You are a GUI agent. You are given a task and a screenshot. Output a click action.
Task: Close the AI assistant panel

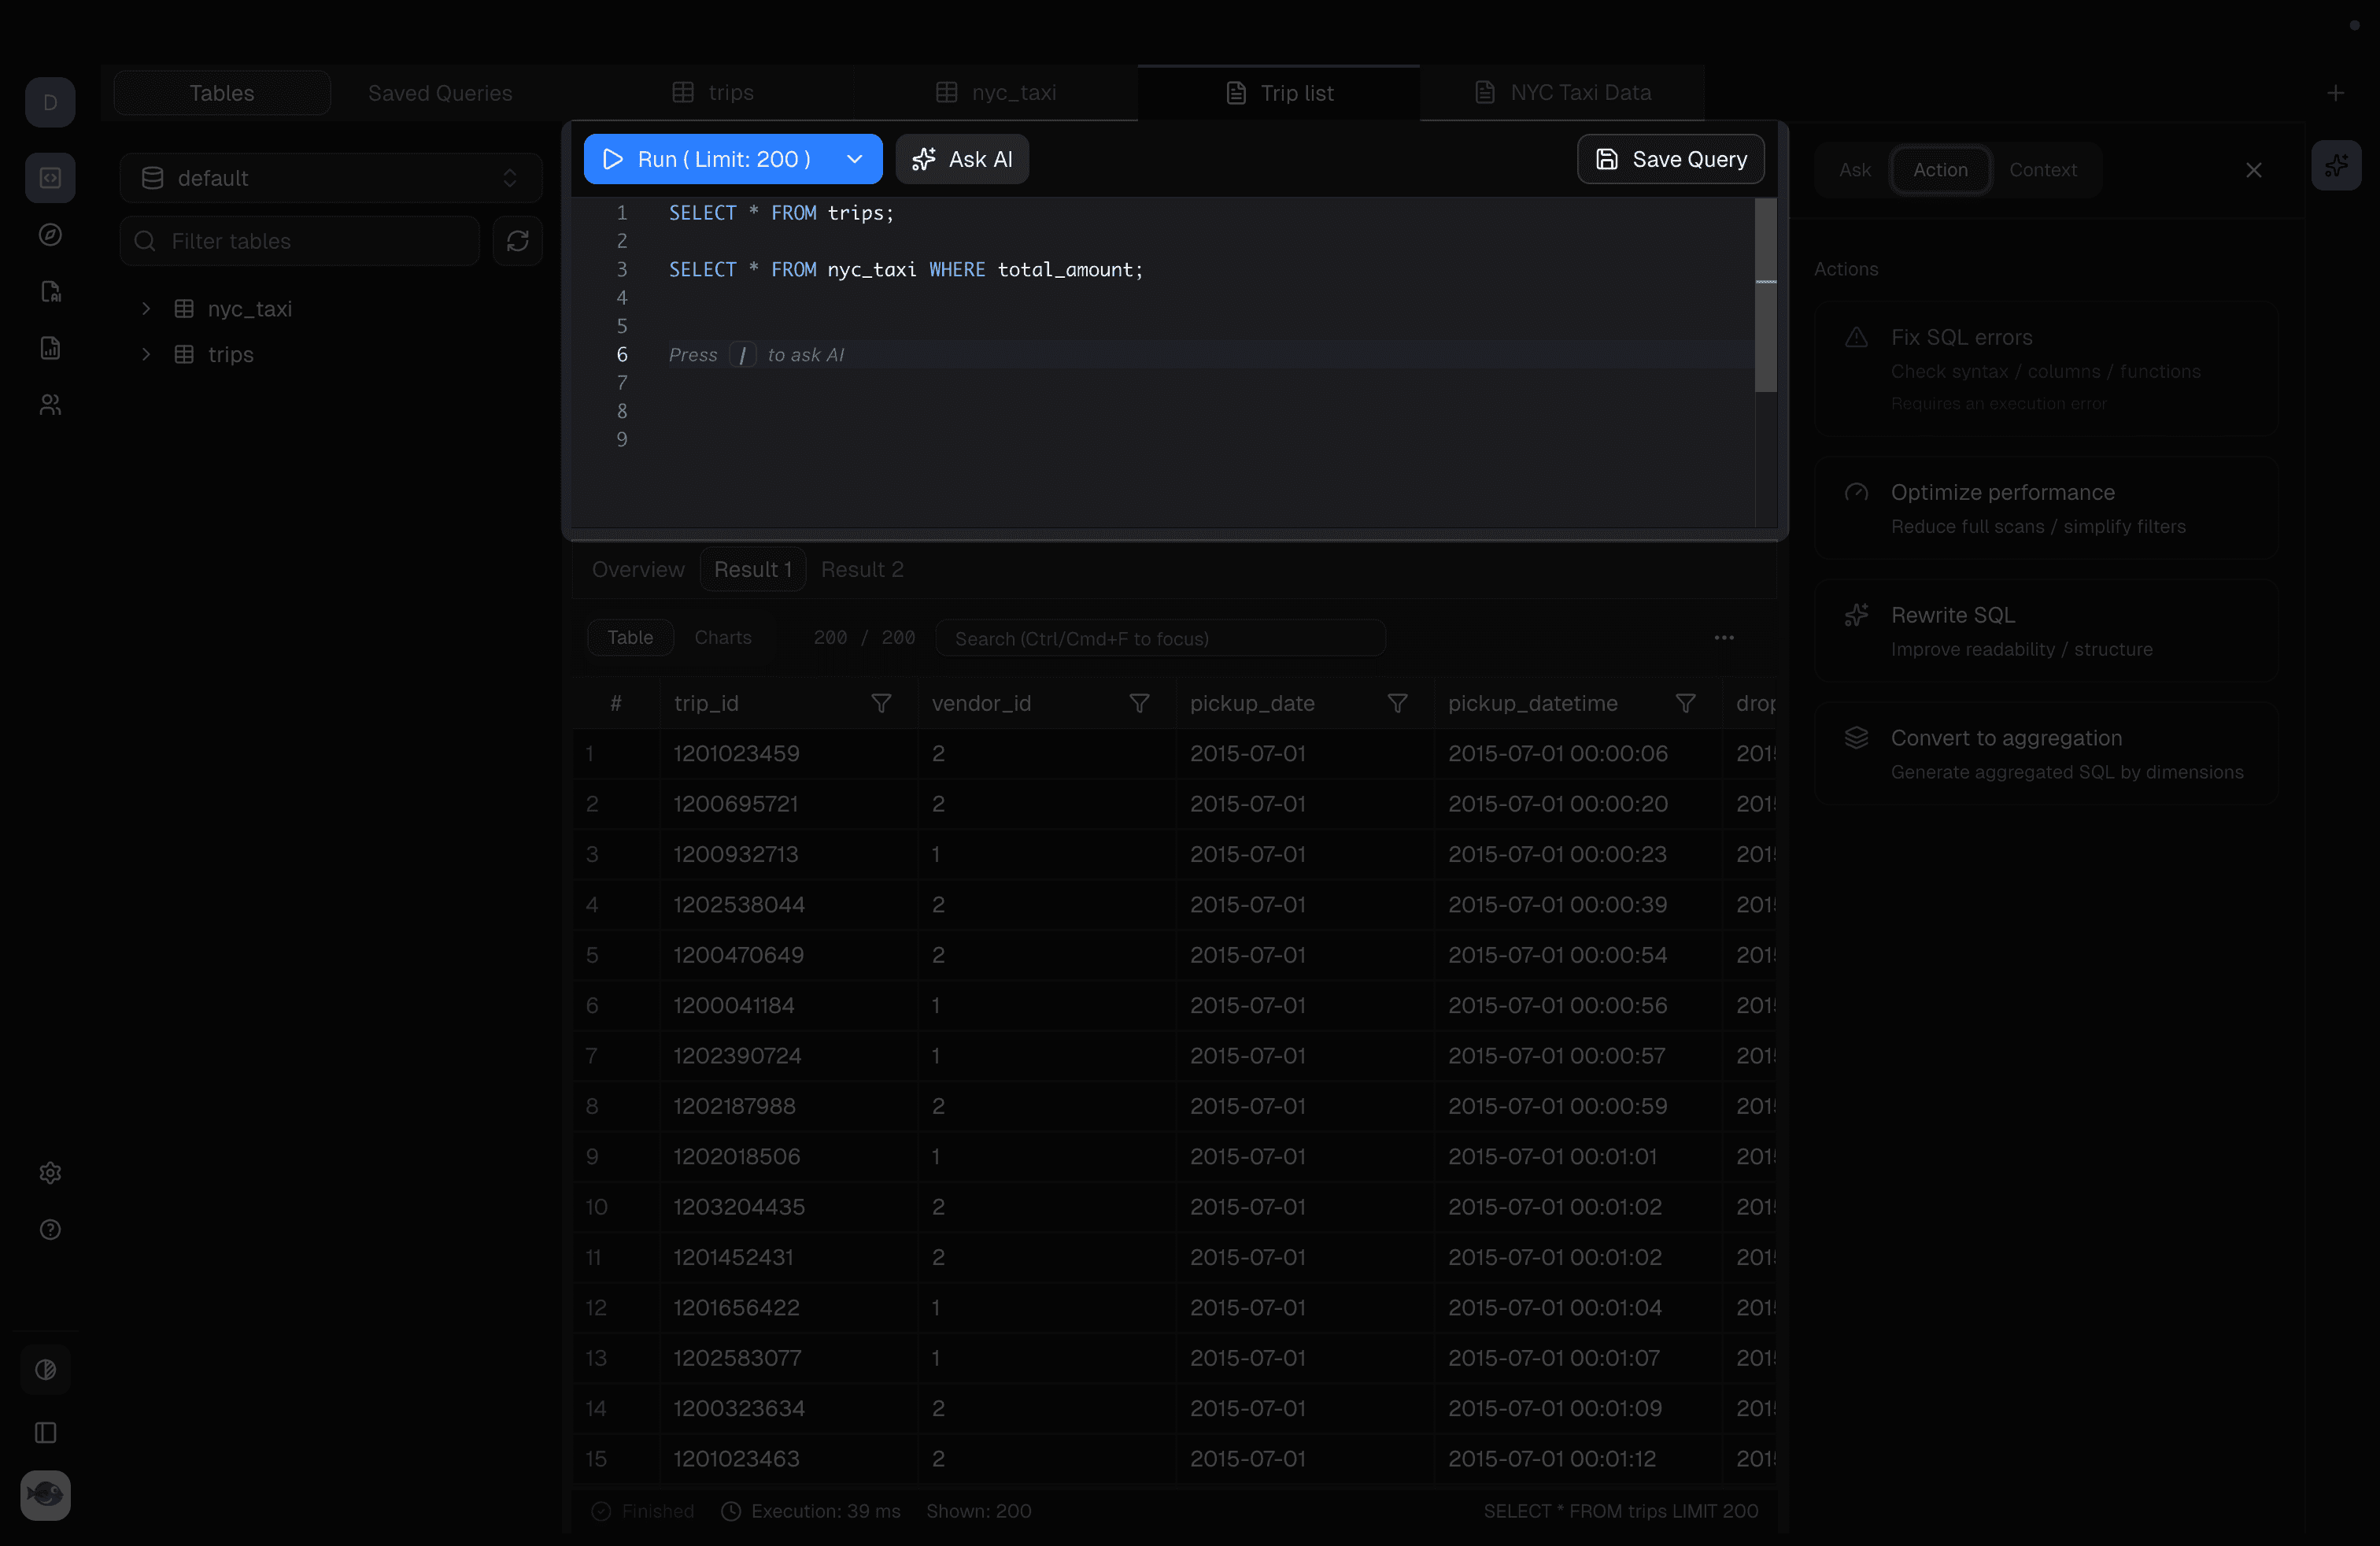(2254, 170)
